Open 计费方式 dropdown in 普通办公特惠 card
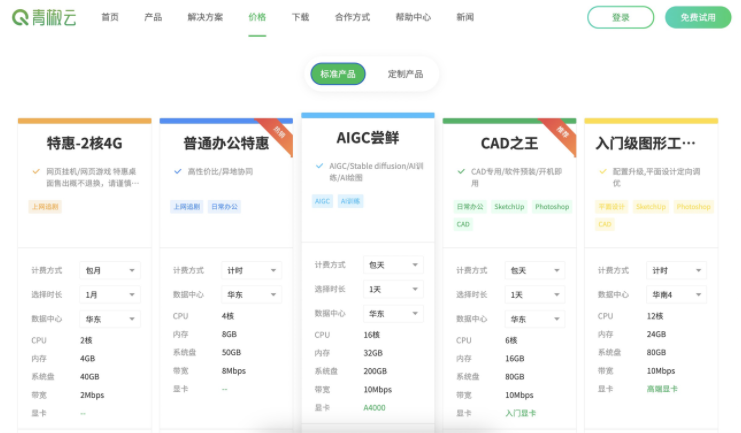This screenshot has height=433, width=741. pyautogui.click(x=251, y=270)
